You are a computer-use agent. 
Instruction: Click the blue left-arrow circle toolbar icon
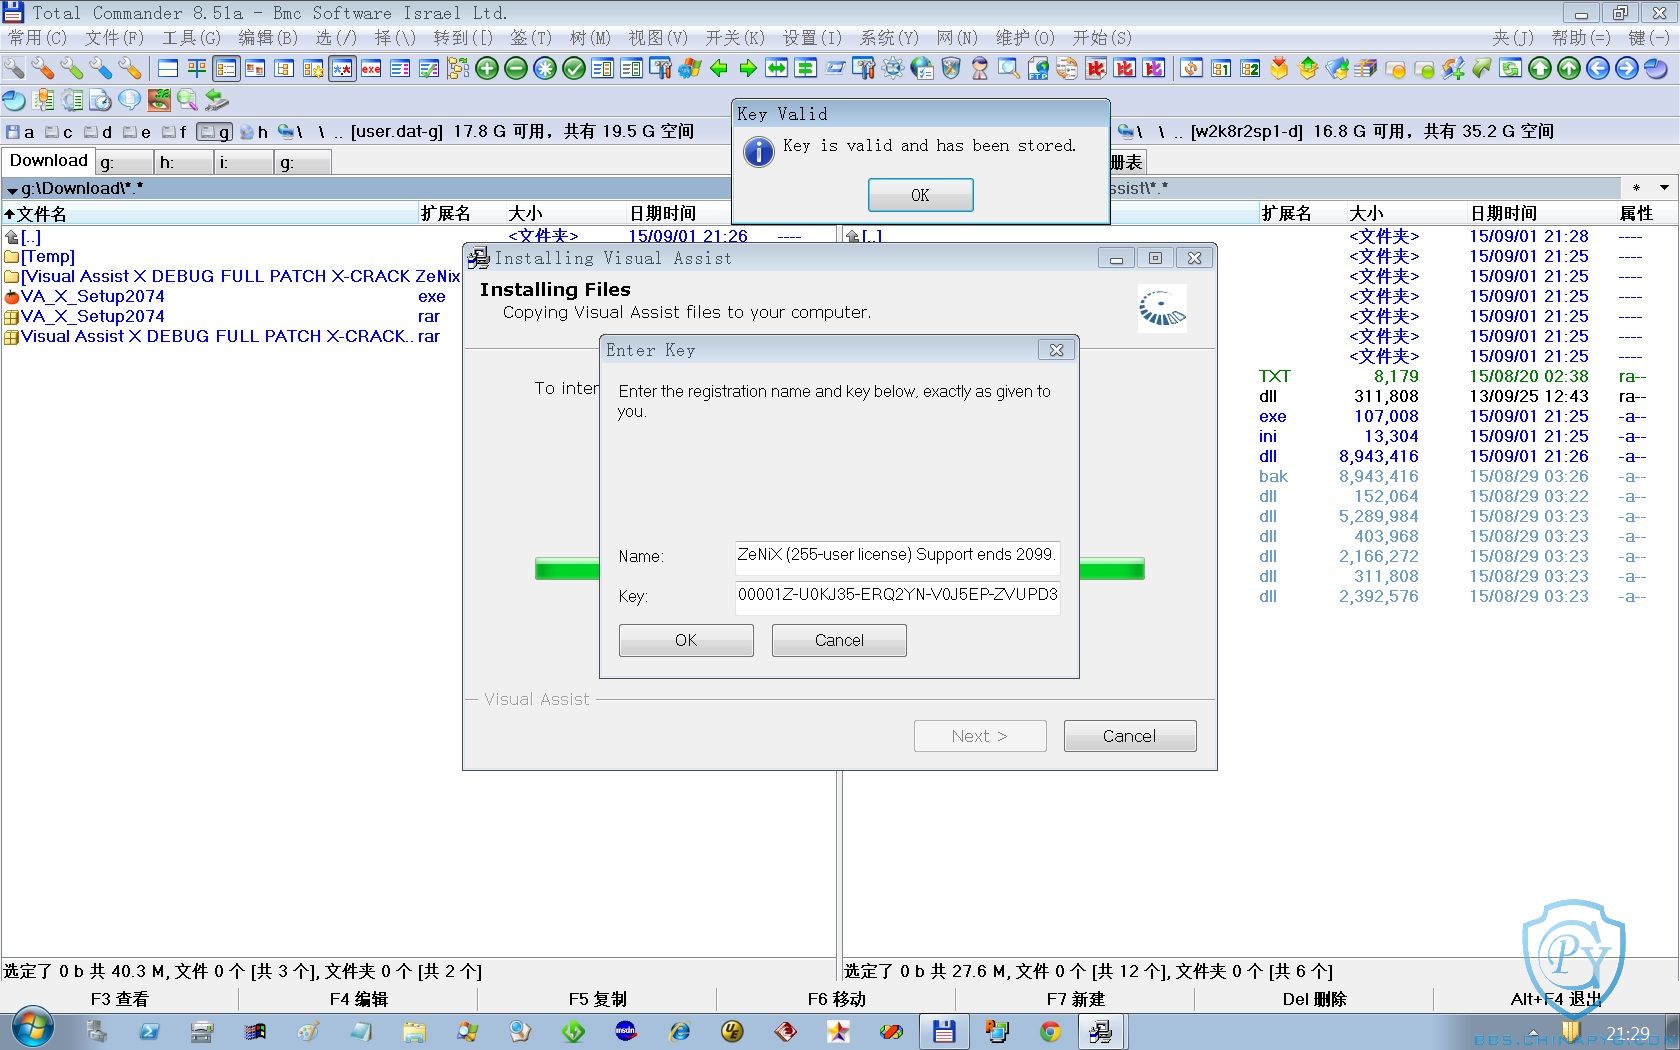tap(1598, 69)
